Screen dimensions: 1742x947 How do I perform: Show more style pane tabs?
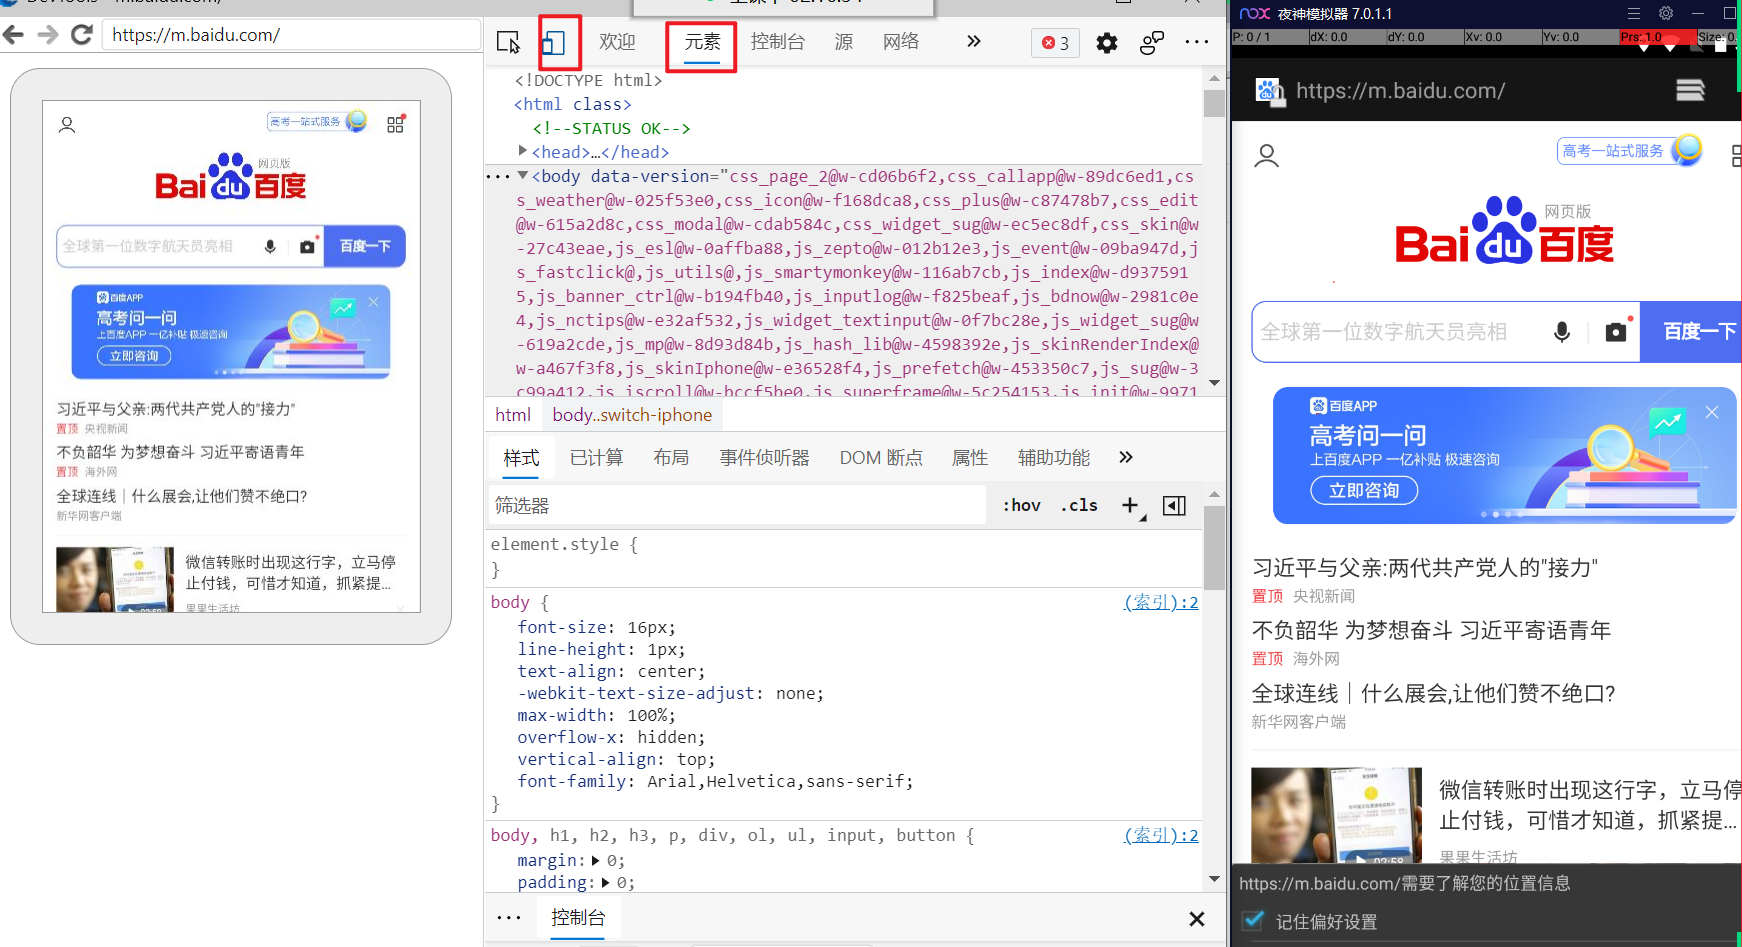[1126, 457]
